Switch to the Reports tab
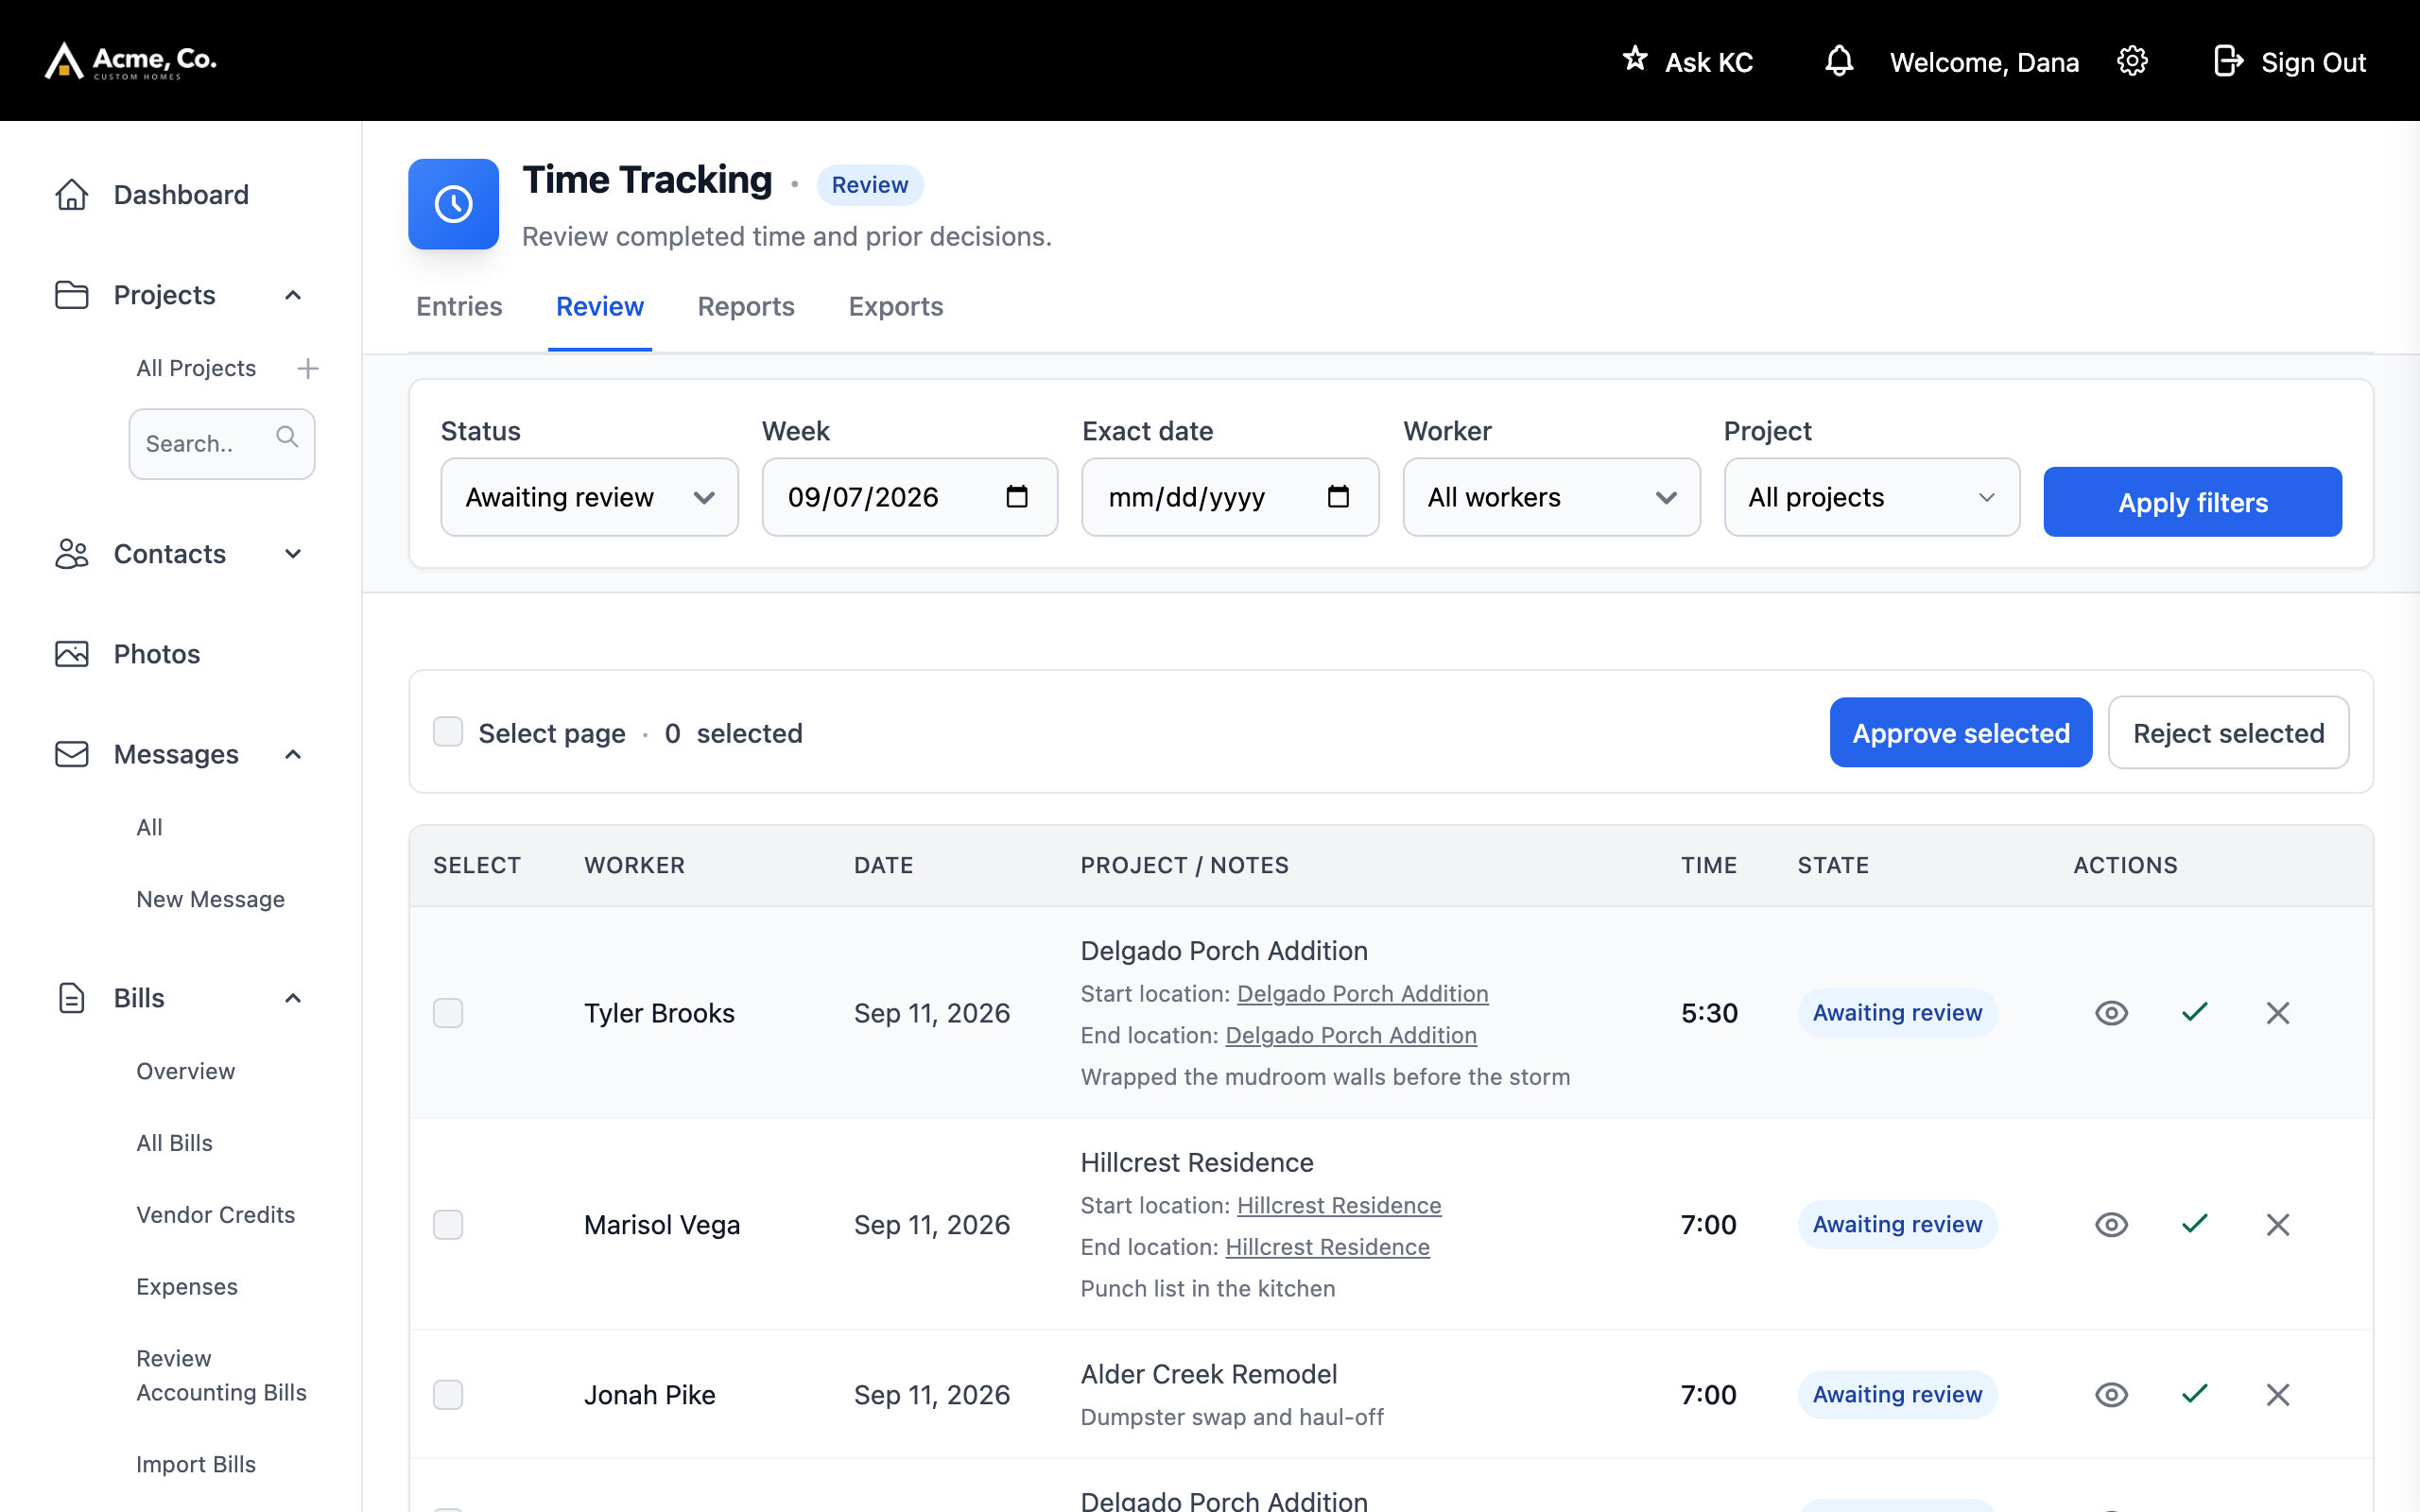Screen dimensions: 2420x1512 [746, 306]
